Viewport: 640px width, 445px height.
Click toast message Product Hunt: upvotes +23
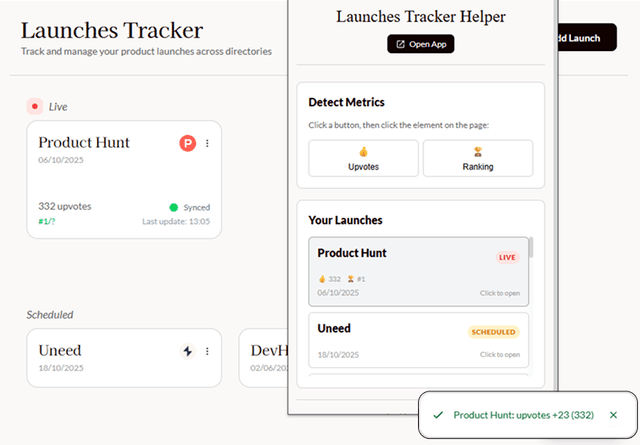[x=524, y=415]
